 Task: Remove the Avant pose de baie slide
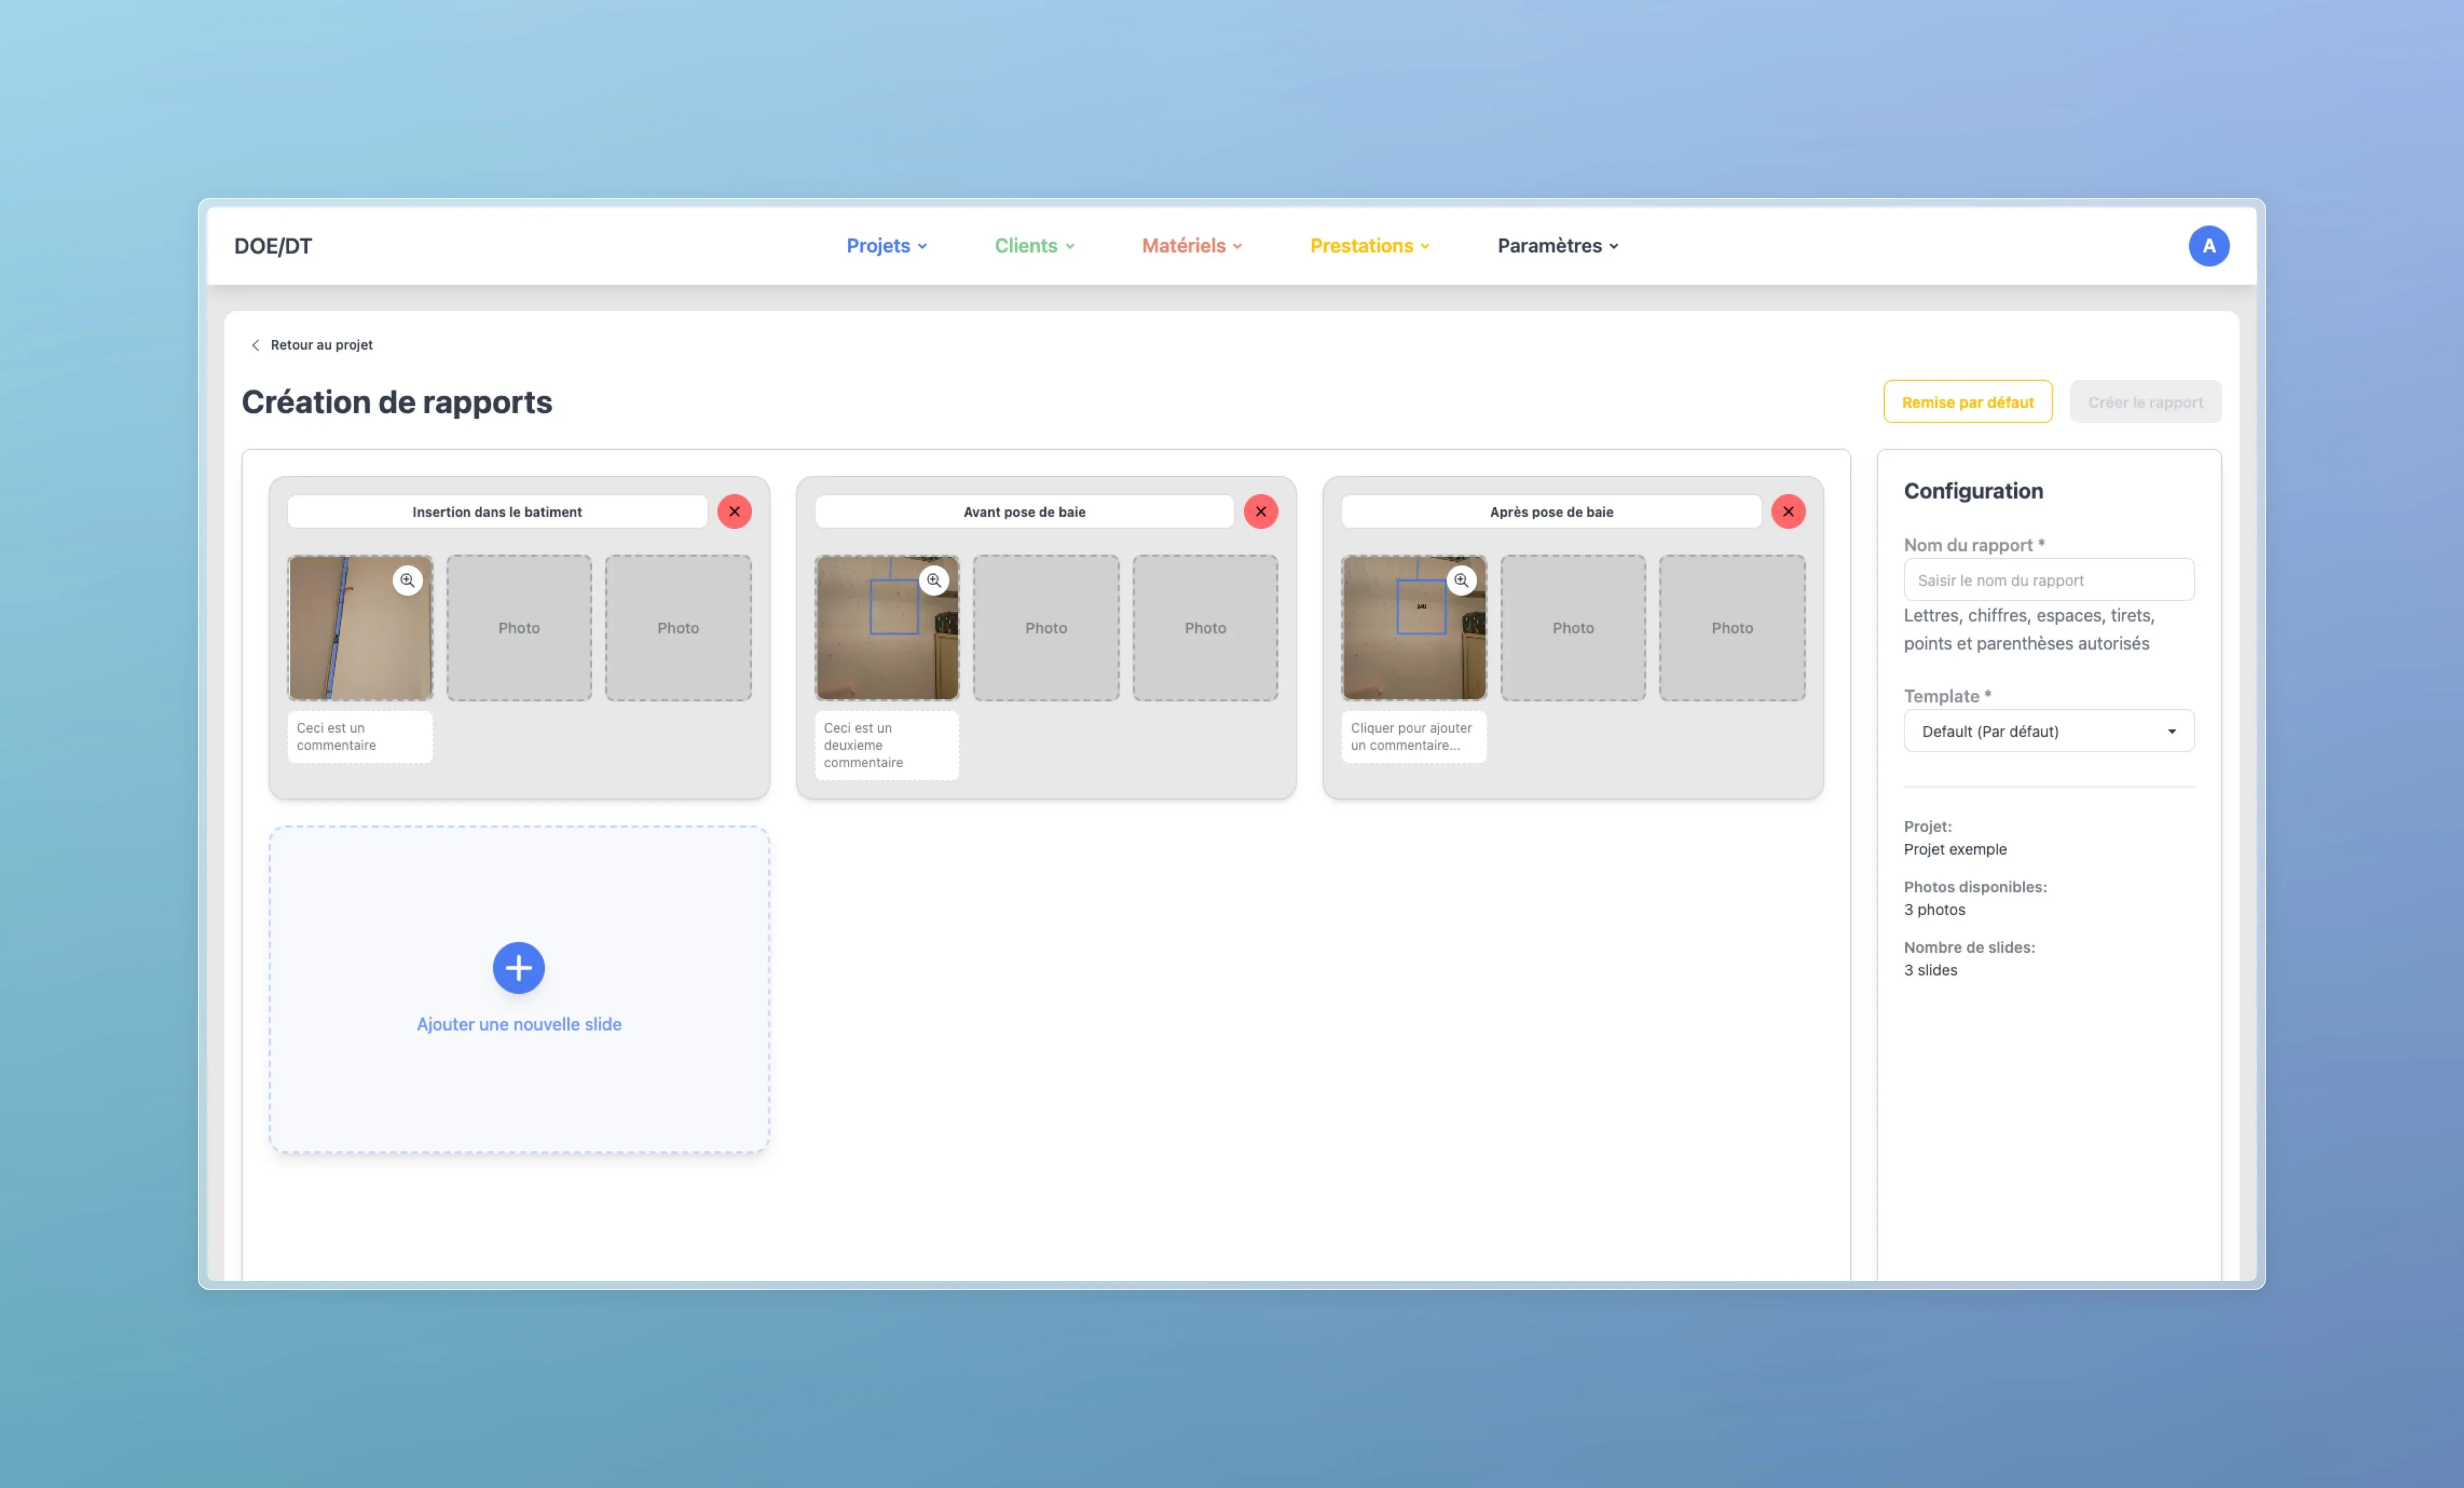tap(1261, 511)
